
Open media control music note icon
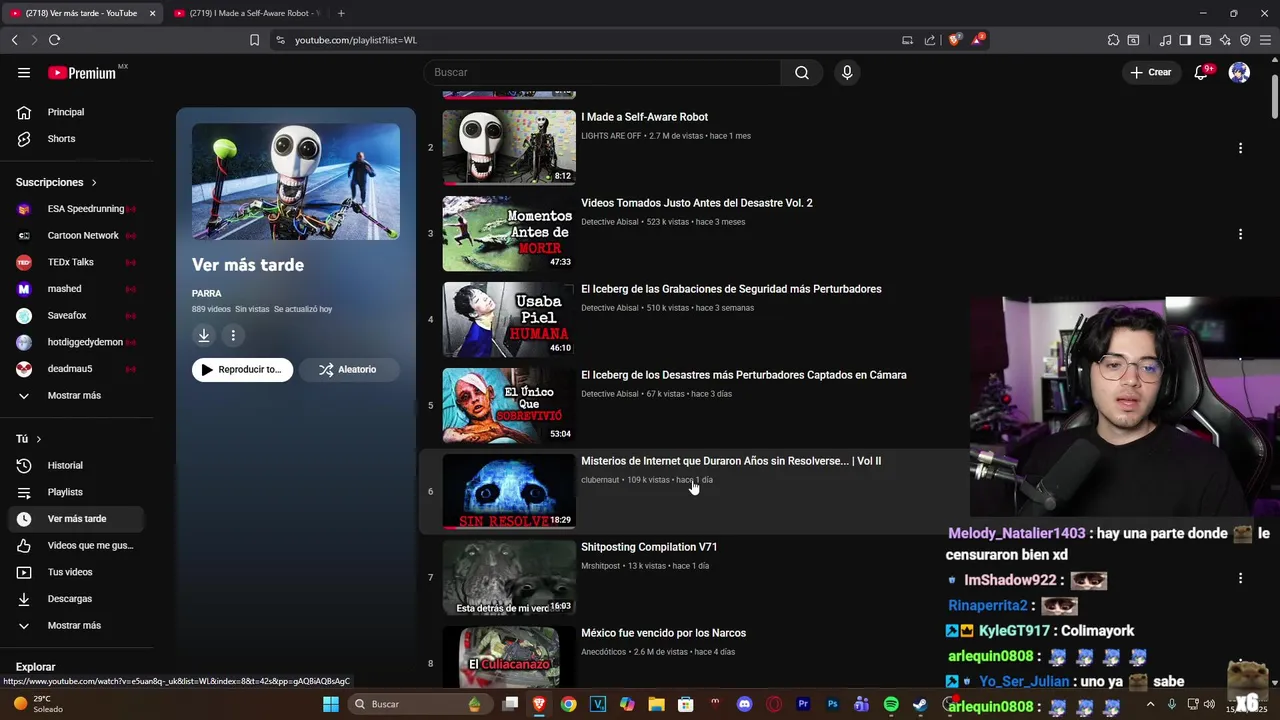(1165, 40)
